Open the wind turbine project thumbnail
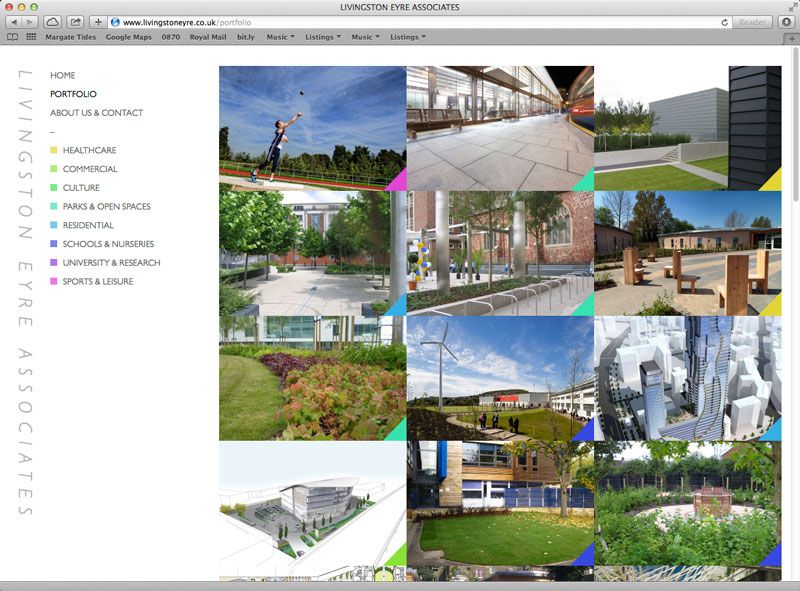This screenshot has height=591, width=800. point(500,378)
